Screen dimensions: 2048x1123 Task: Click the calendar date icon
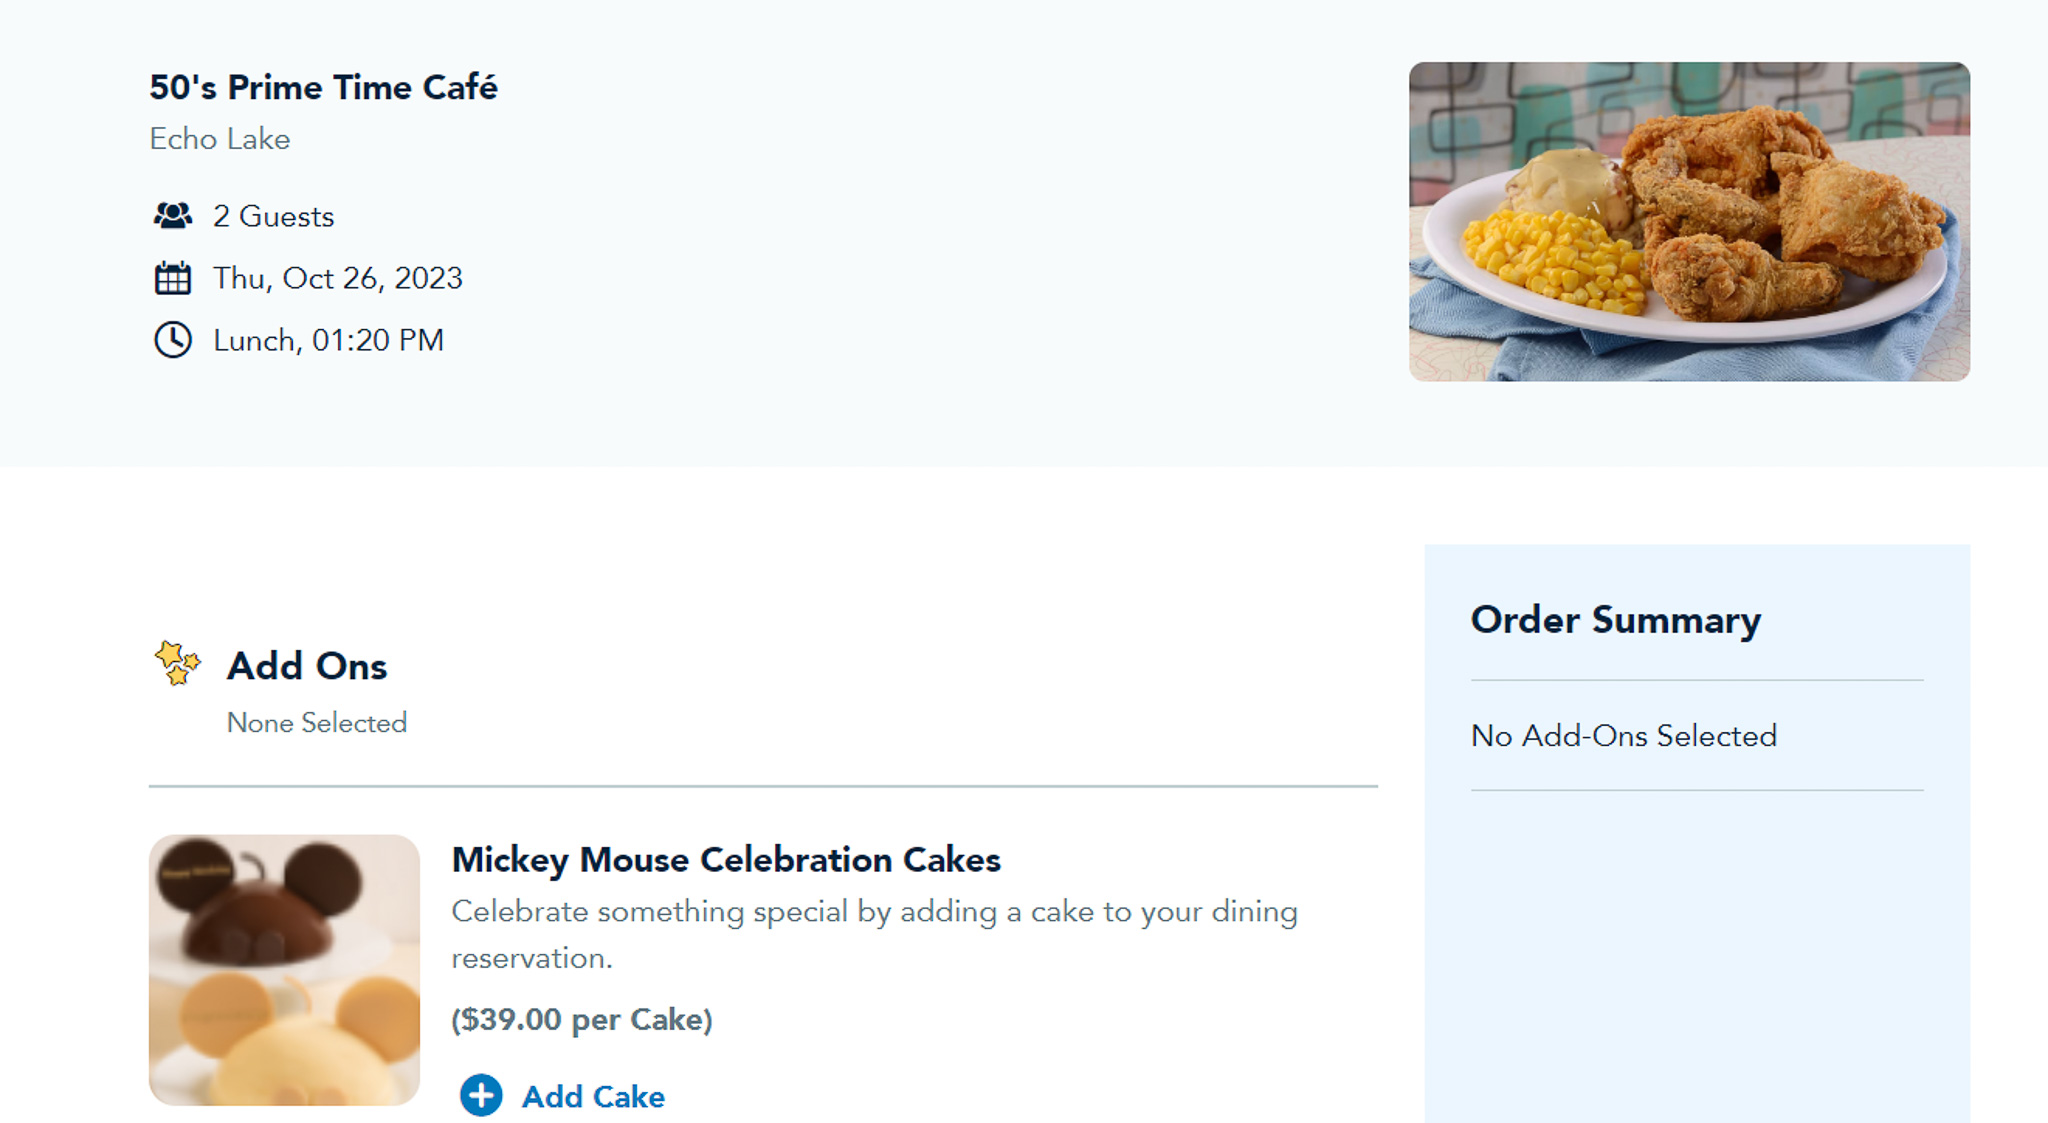point(172,278)
